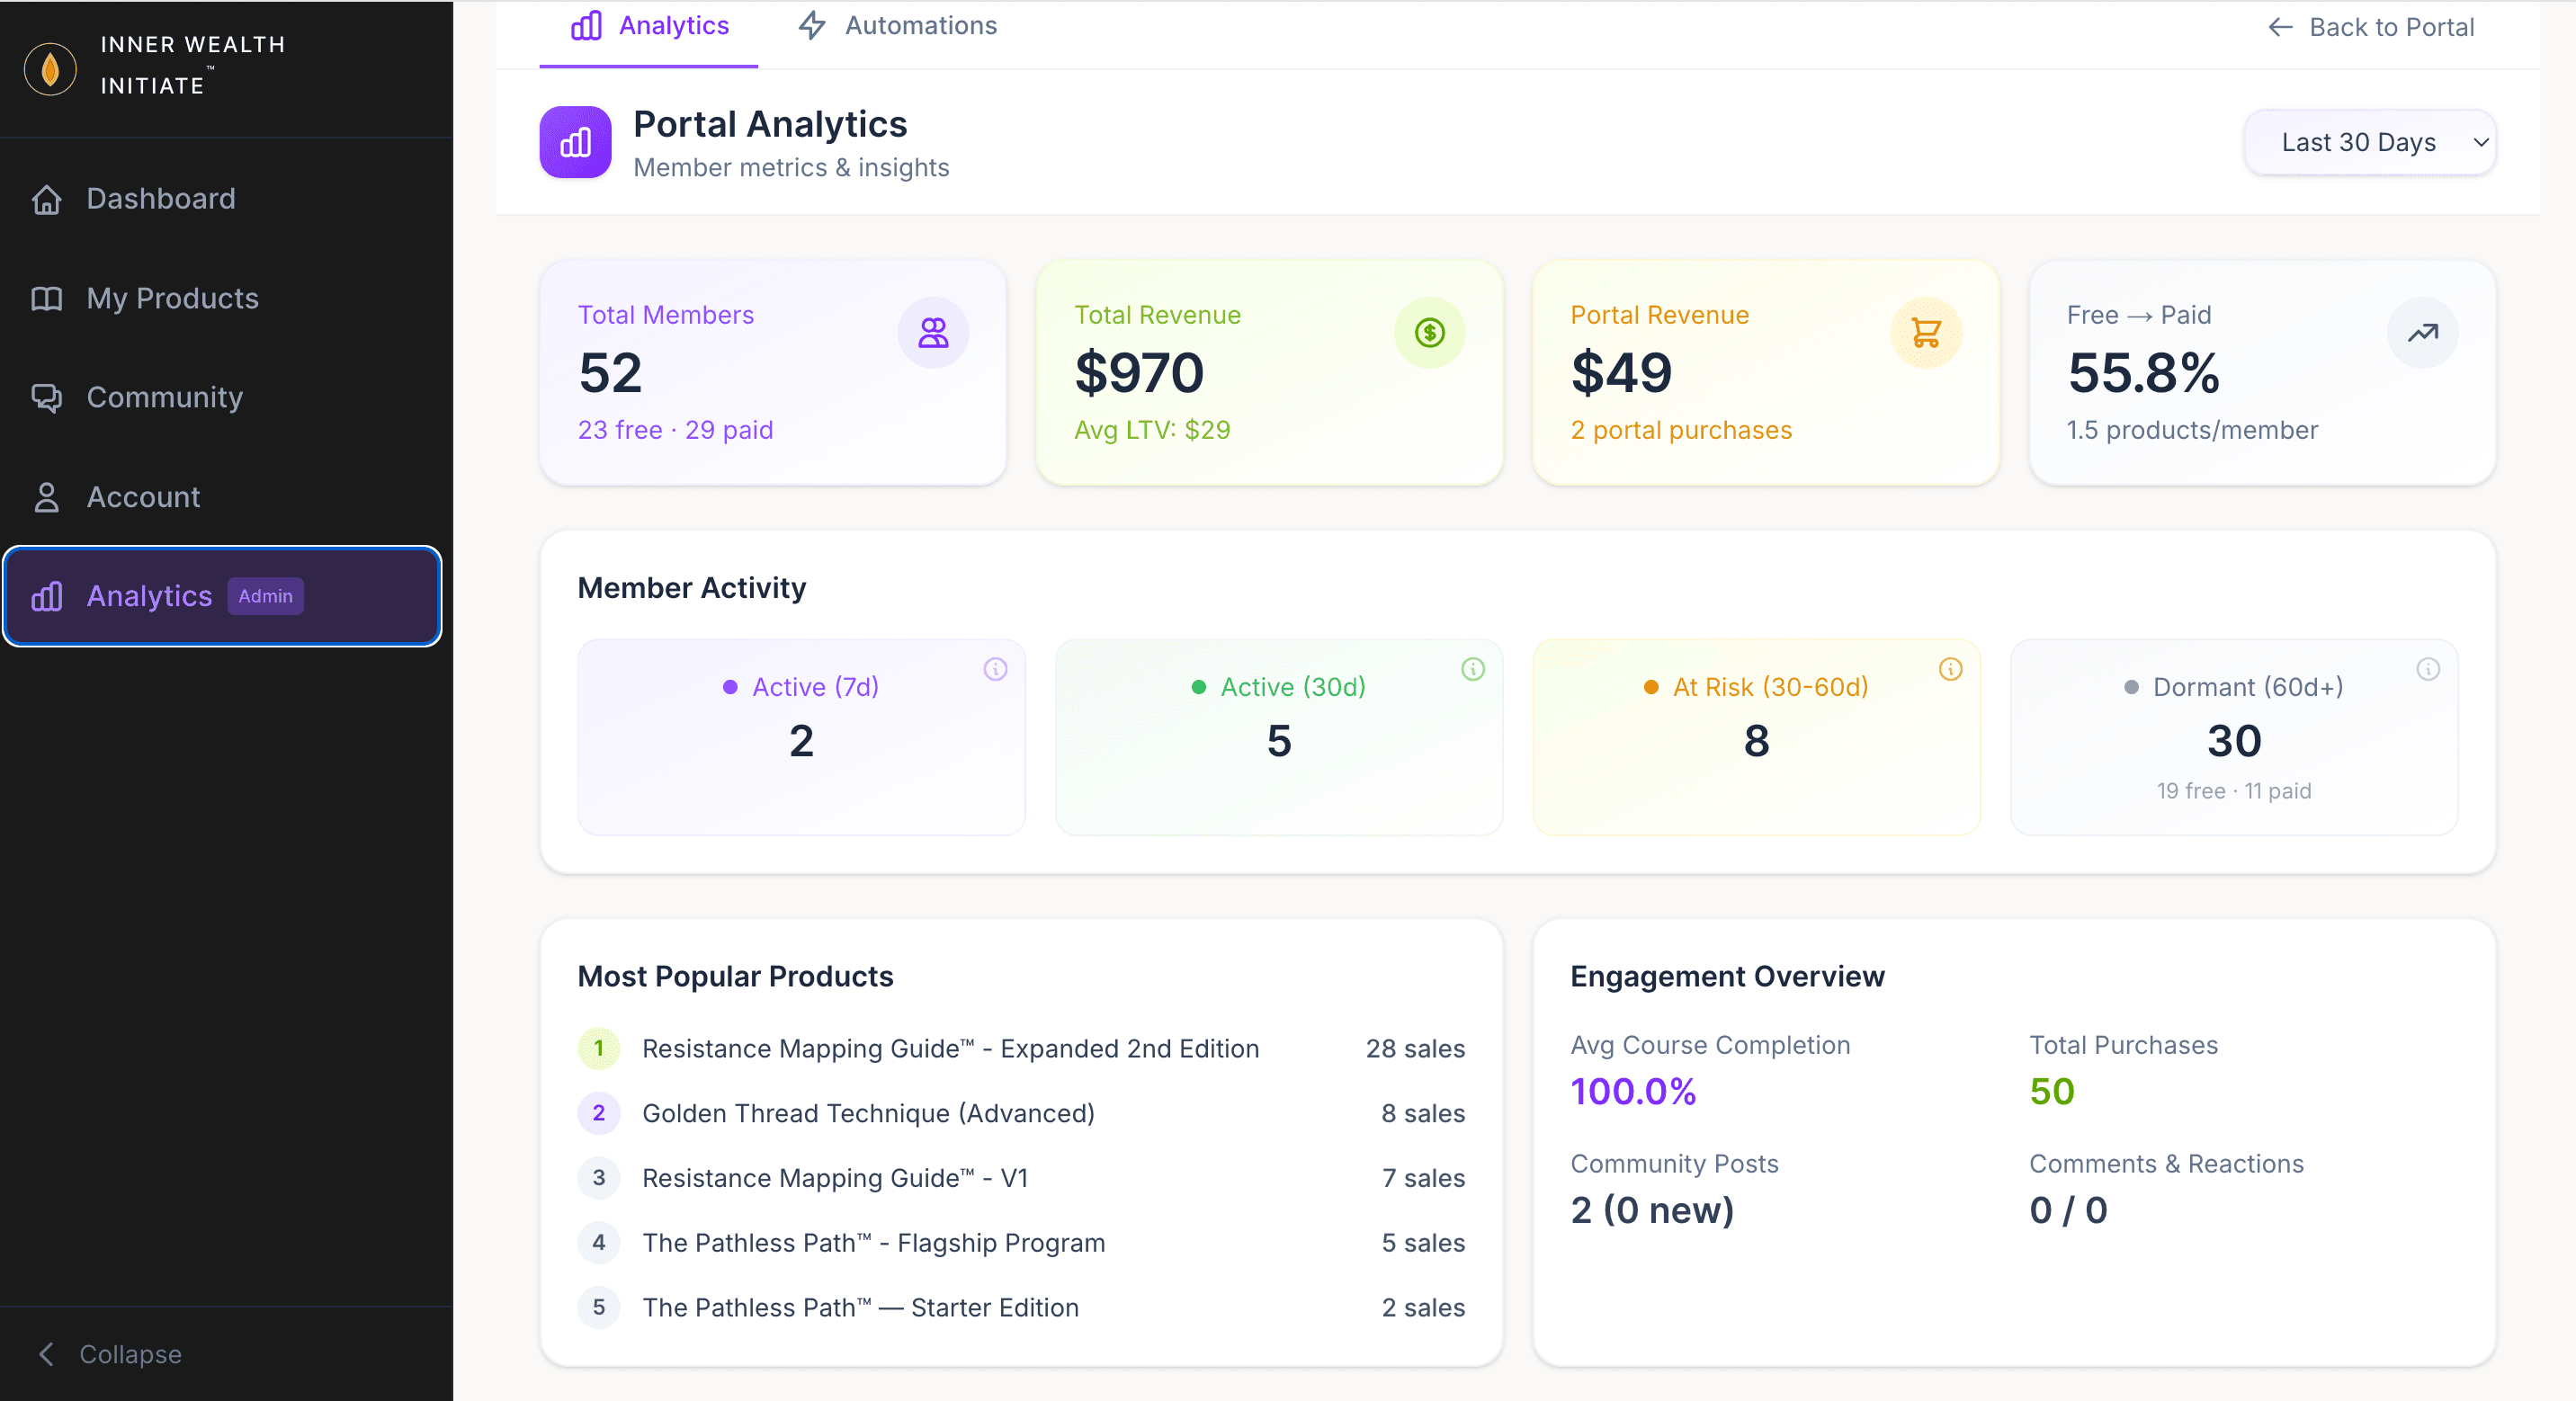2576x1401 pixels.
Task: Select the Golden Thread Technique product
Action: (x=868, y=1113)
